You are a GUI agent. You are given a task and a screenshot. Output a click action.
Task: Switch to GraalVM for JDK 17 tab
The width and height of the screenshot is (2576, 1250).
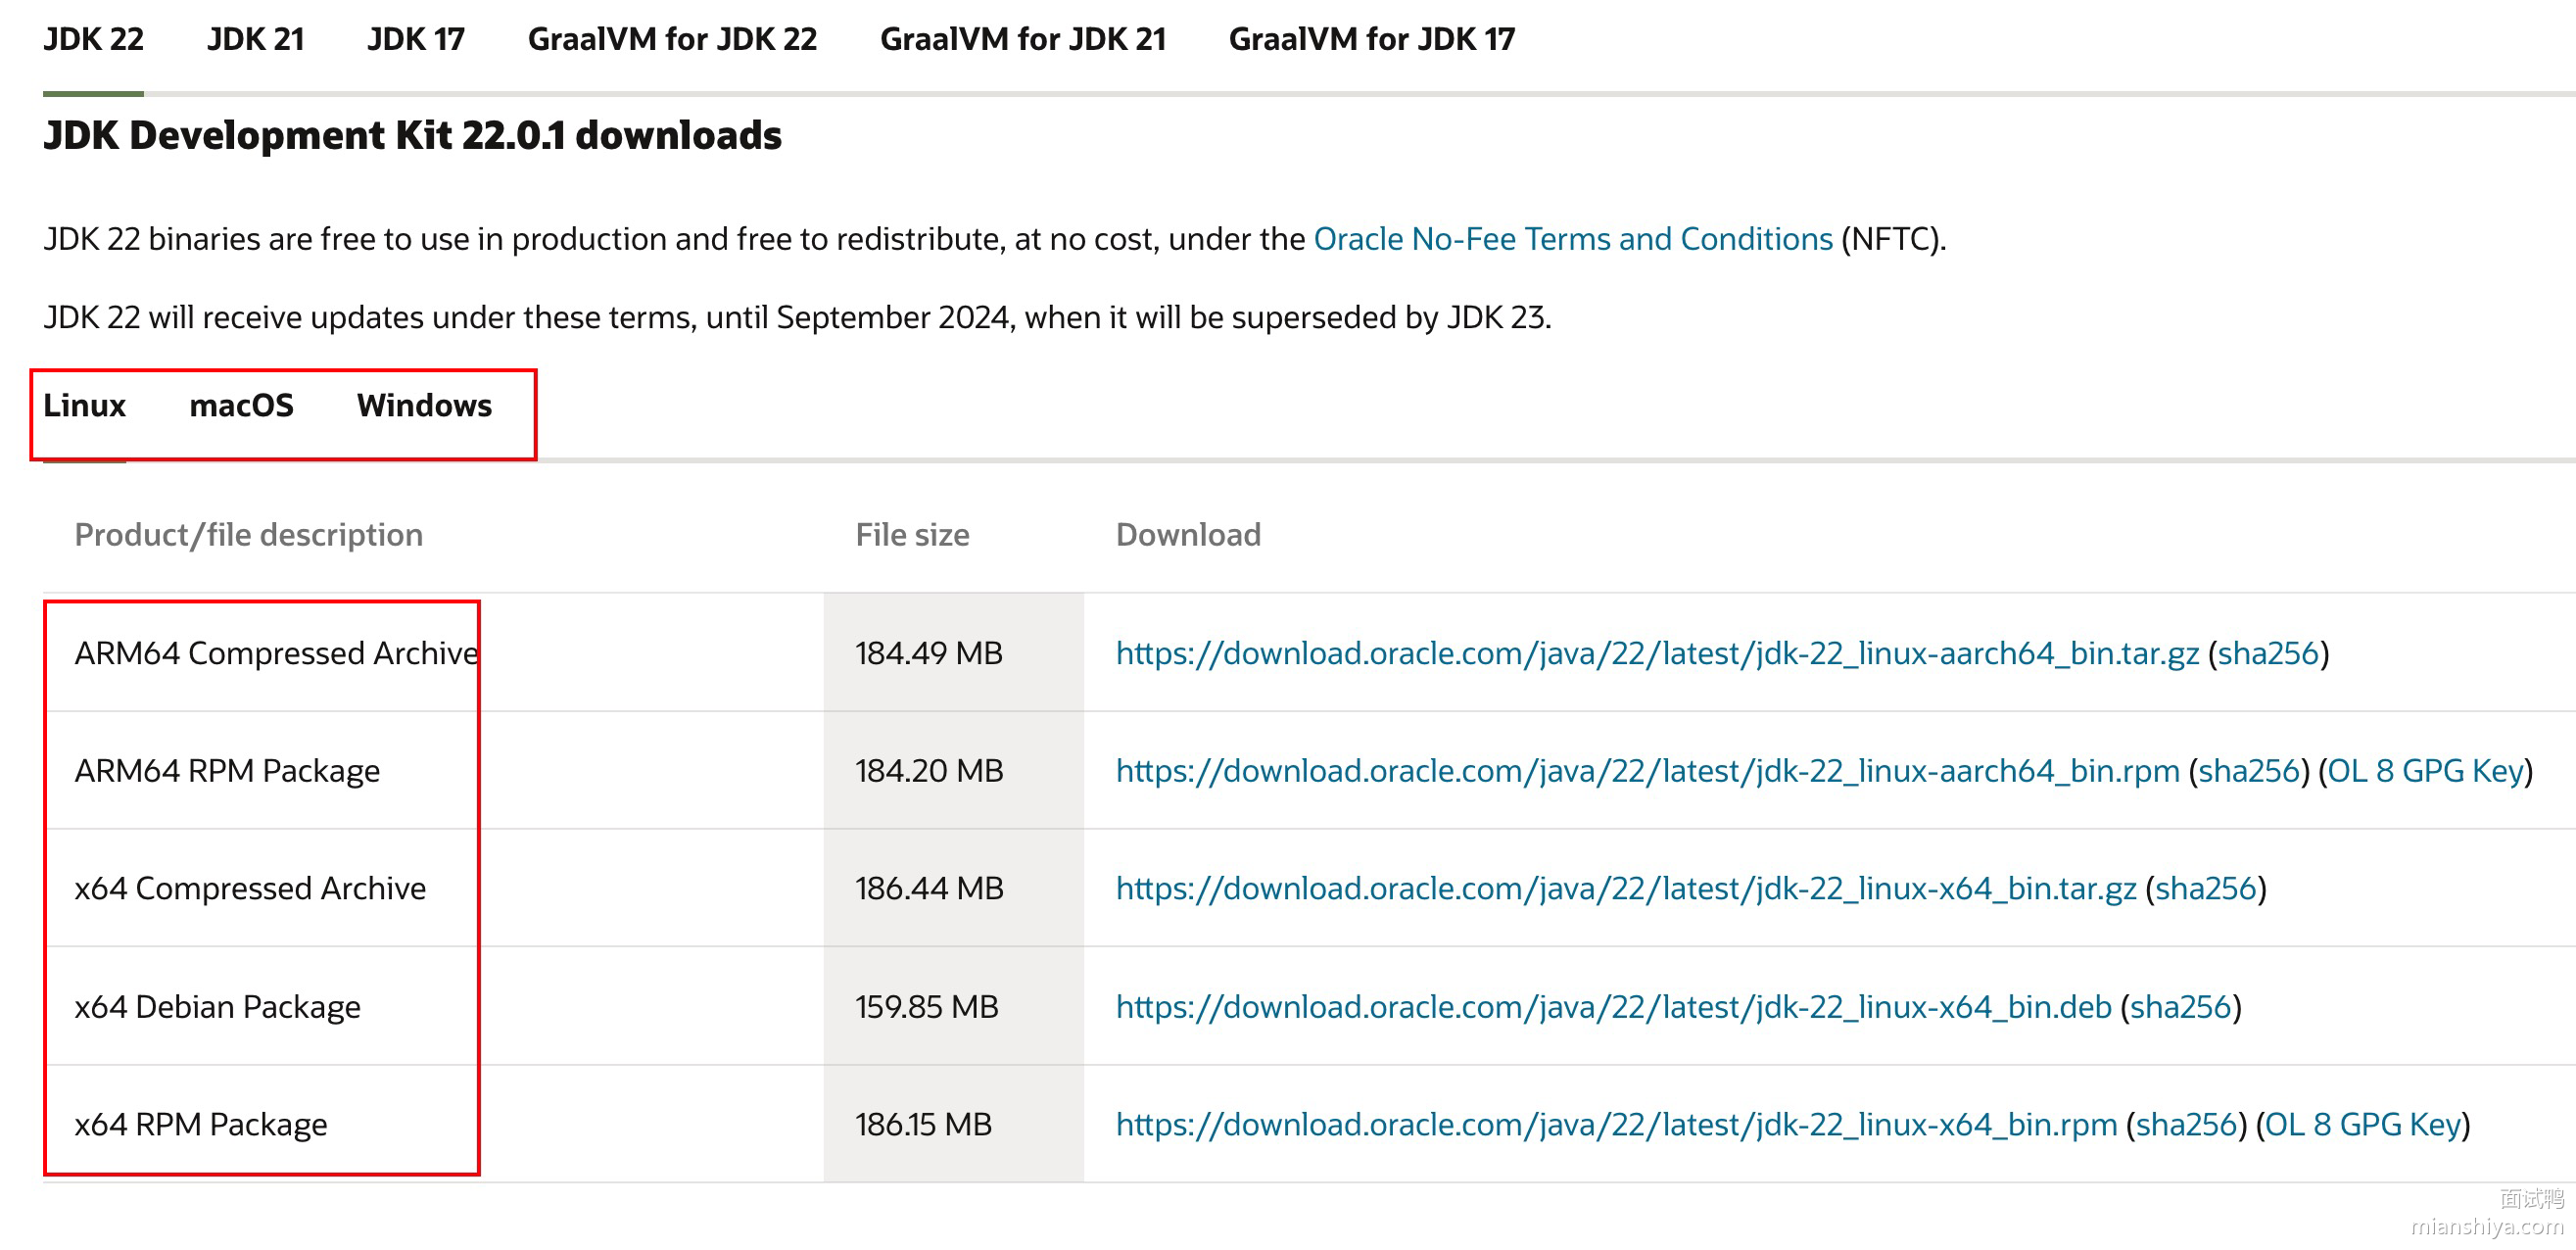coord(1371,39)
